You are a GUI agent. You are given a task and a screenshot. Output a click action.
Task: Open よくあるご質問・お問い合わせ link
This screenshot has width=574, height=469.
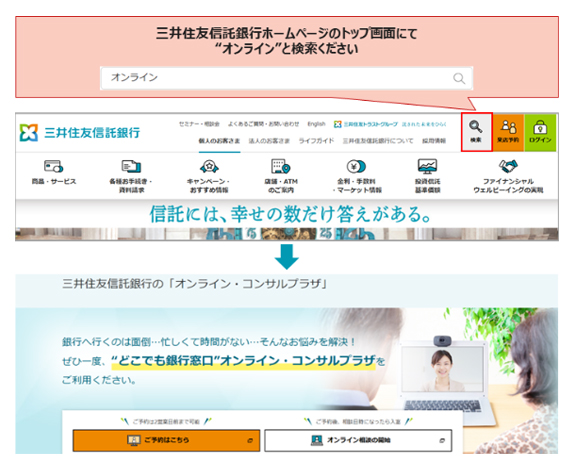click(x=264, y=124)
